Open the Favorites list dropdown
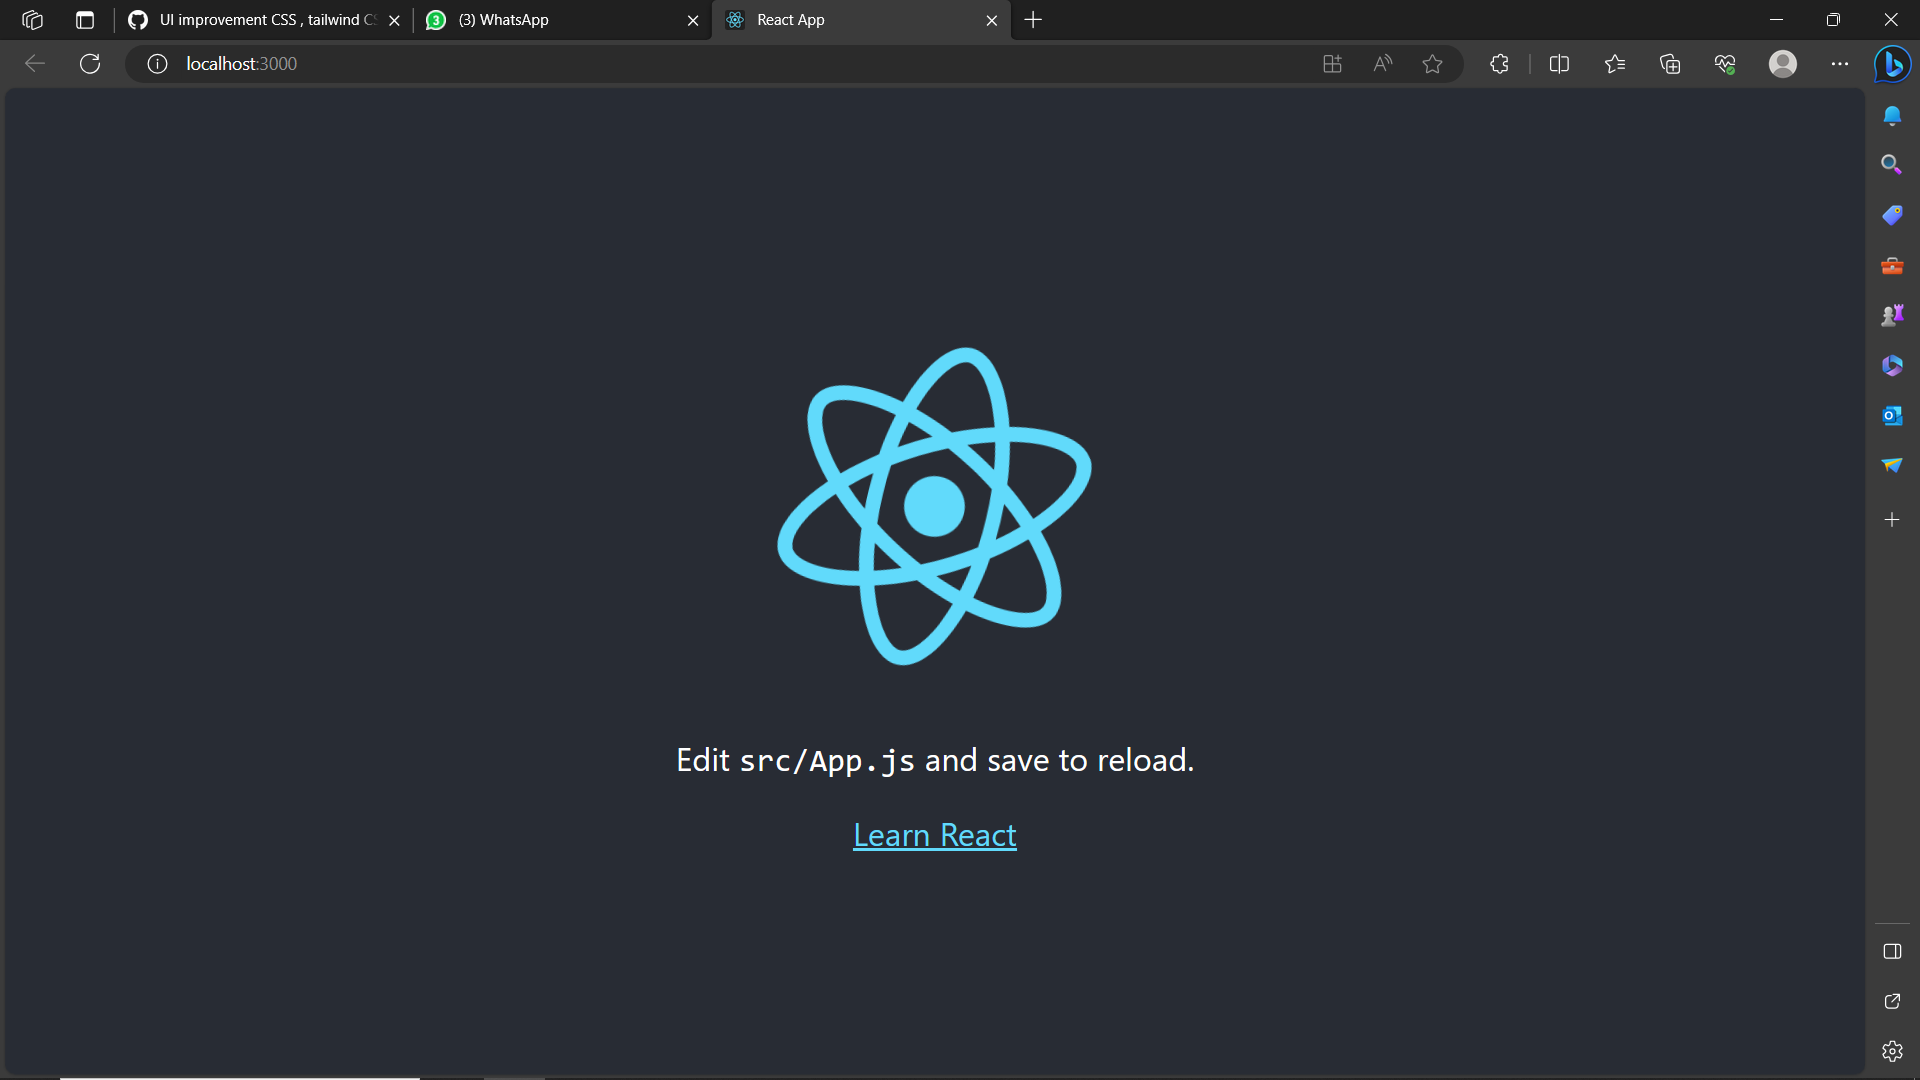Image resolution: width=1920 pixels, height=1080 pixels. tap(1615, 63)
